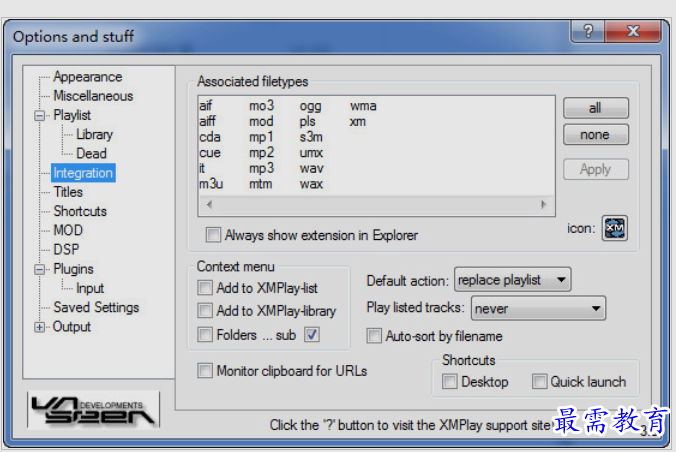Click the filetypes scrollbar right arrow
This screenshot has height=452, width=676.
tap(543, 204)
